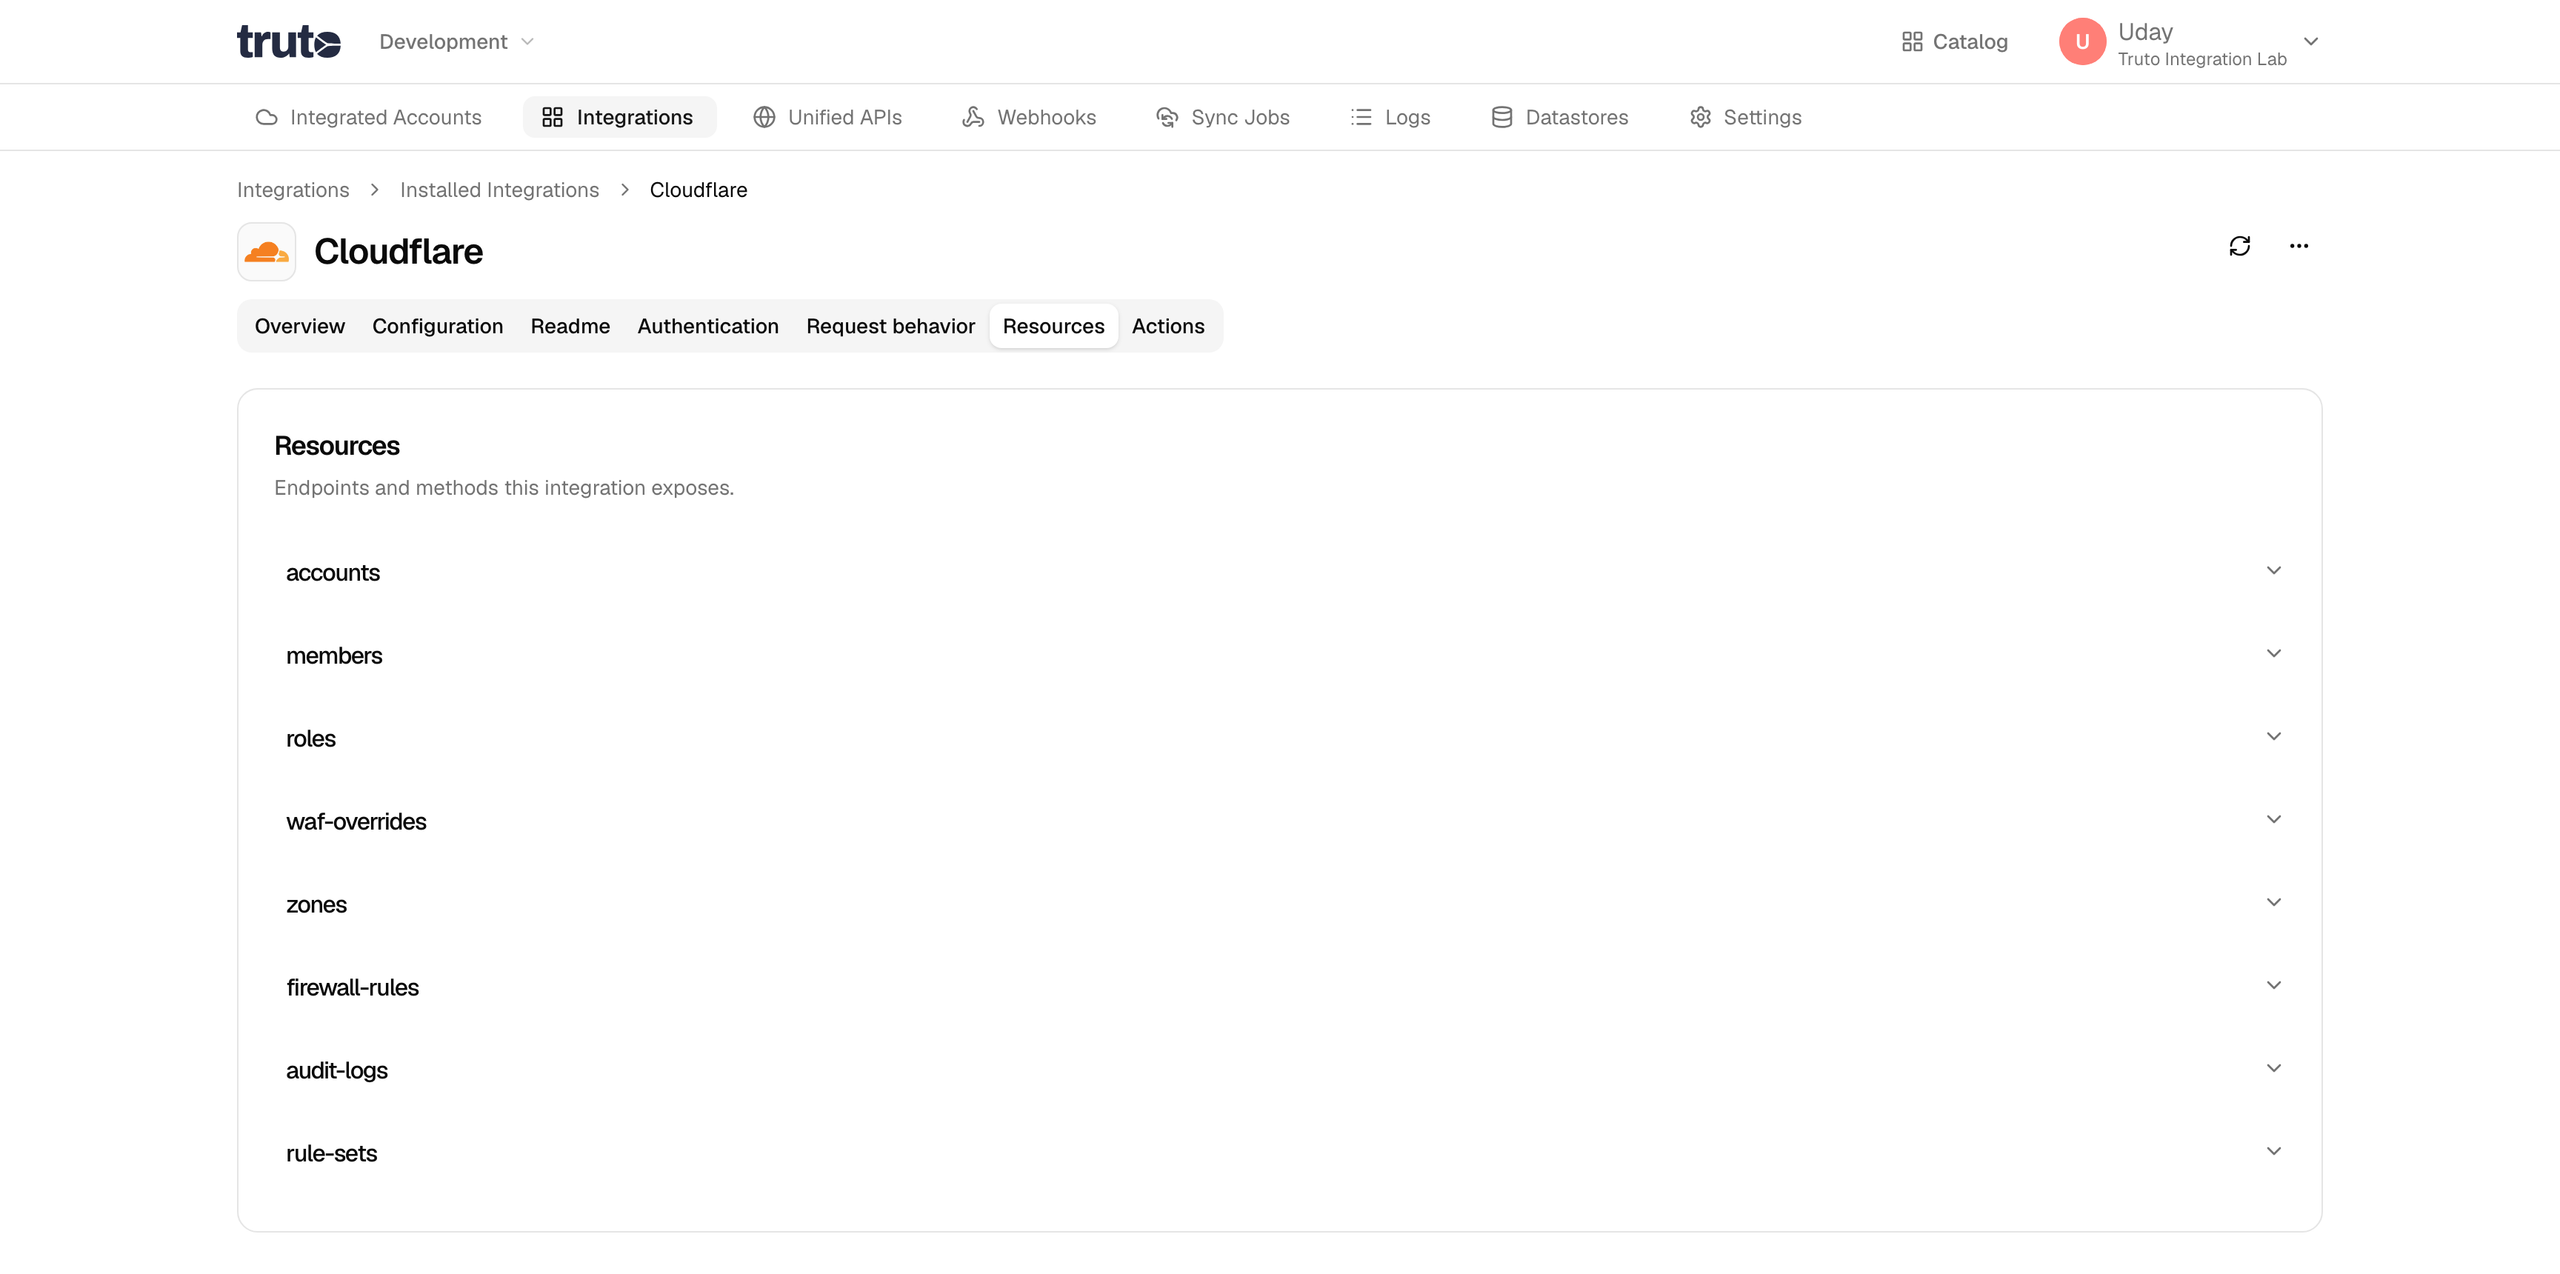Select the Request behavior tab

(x=890, y=326)
